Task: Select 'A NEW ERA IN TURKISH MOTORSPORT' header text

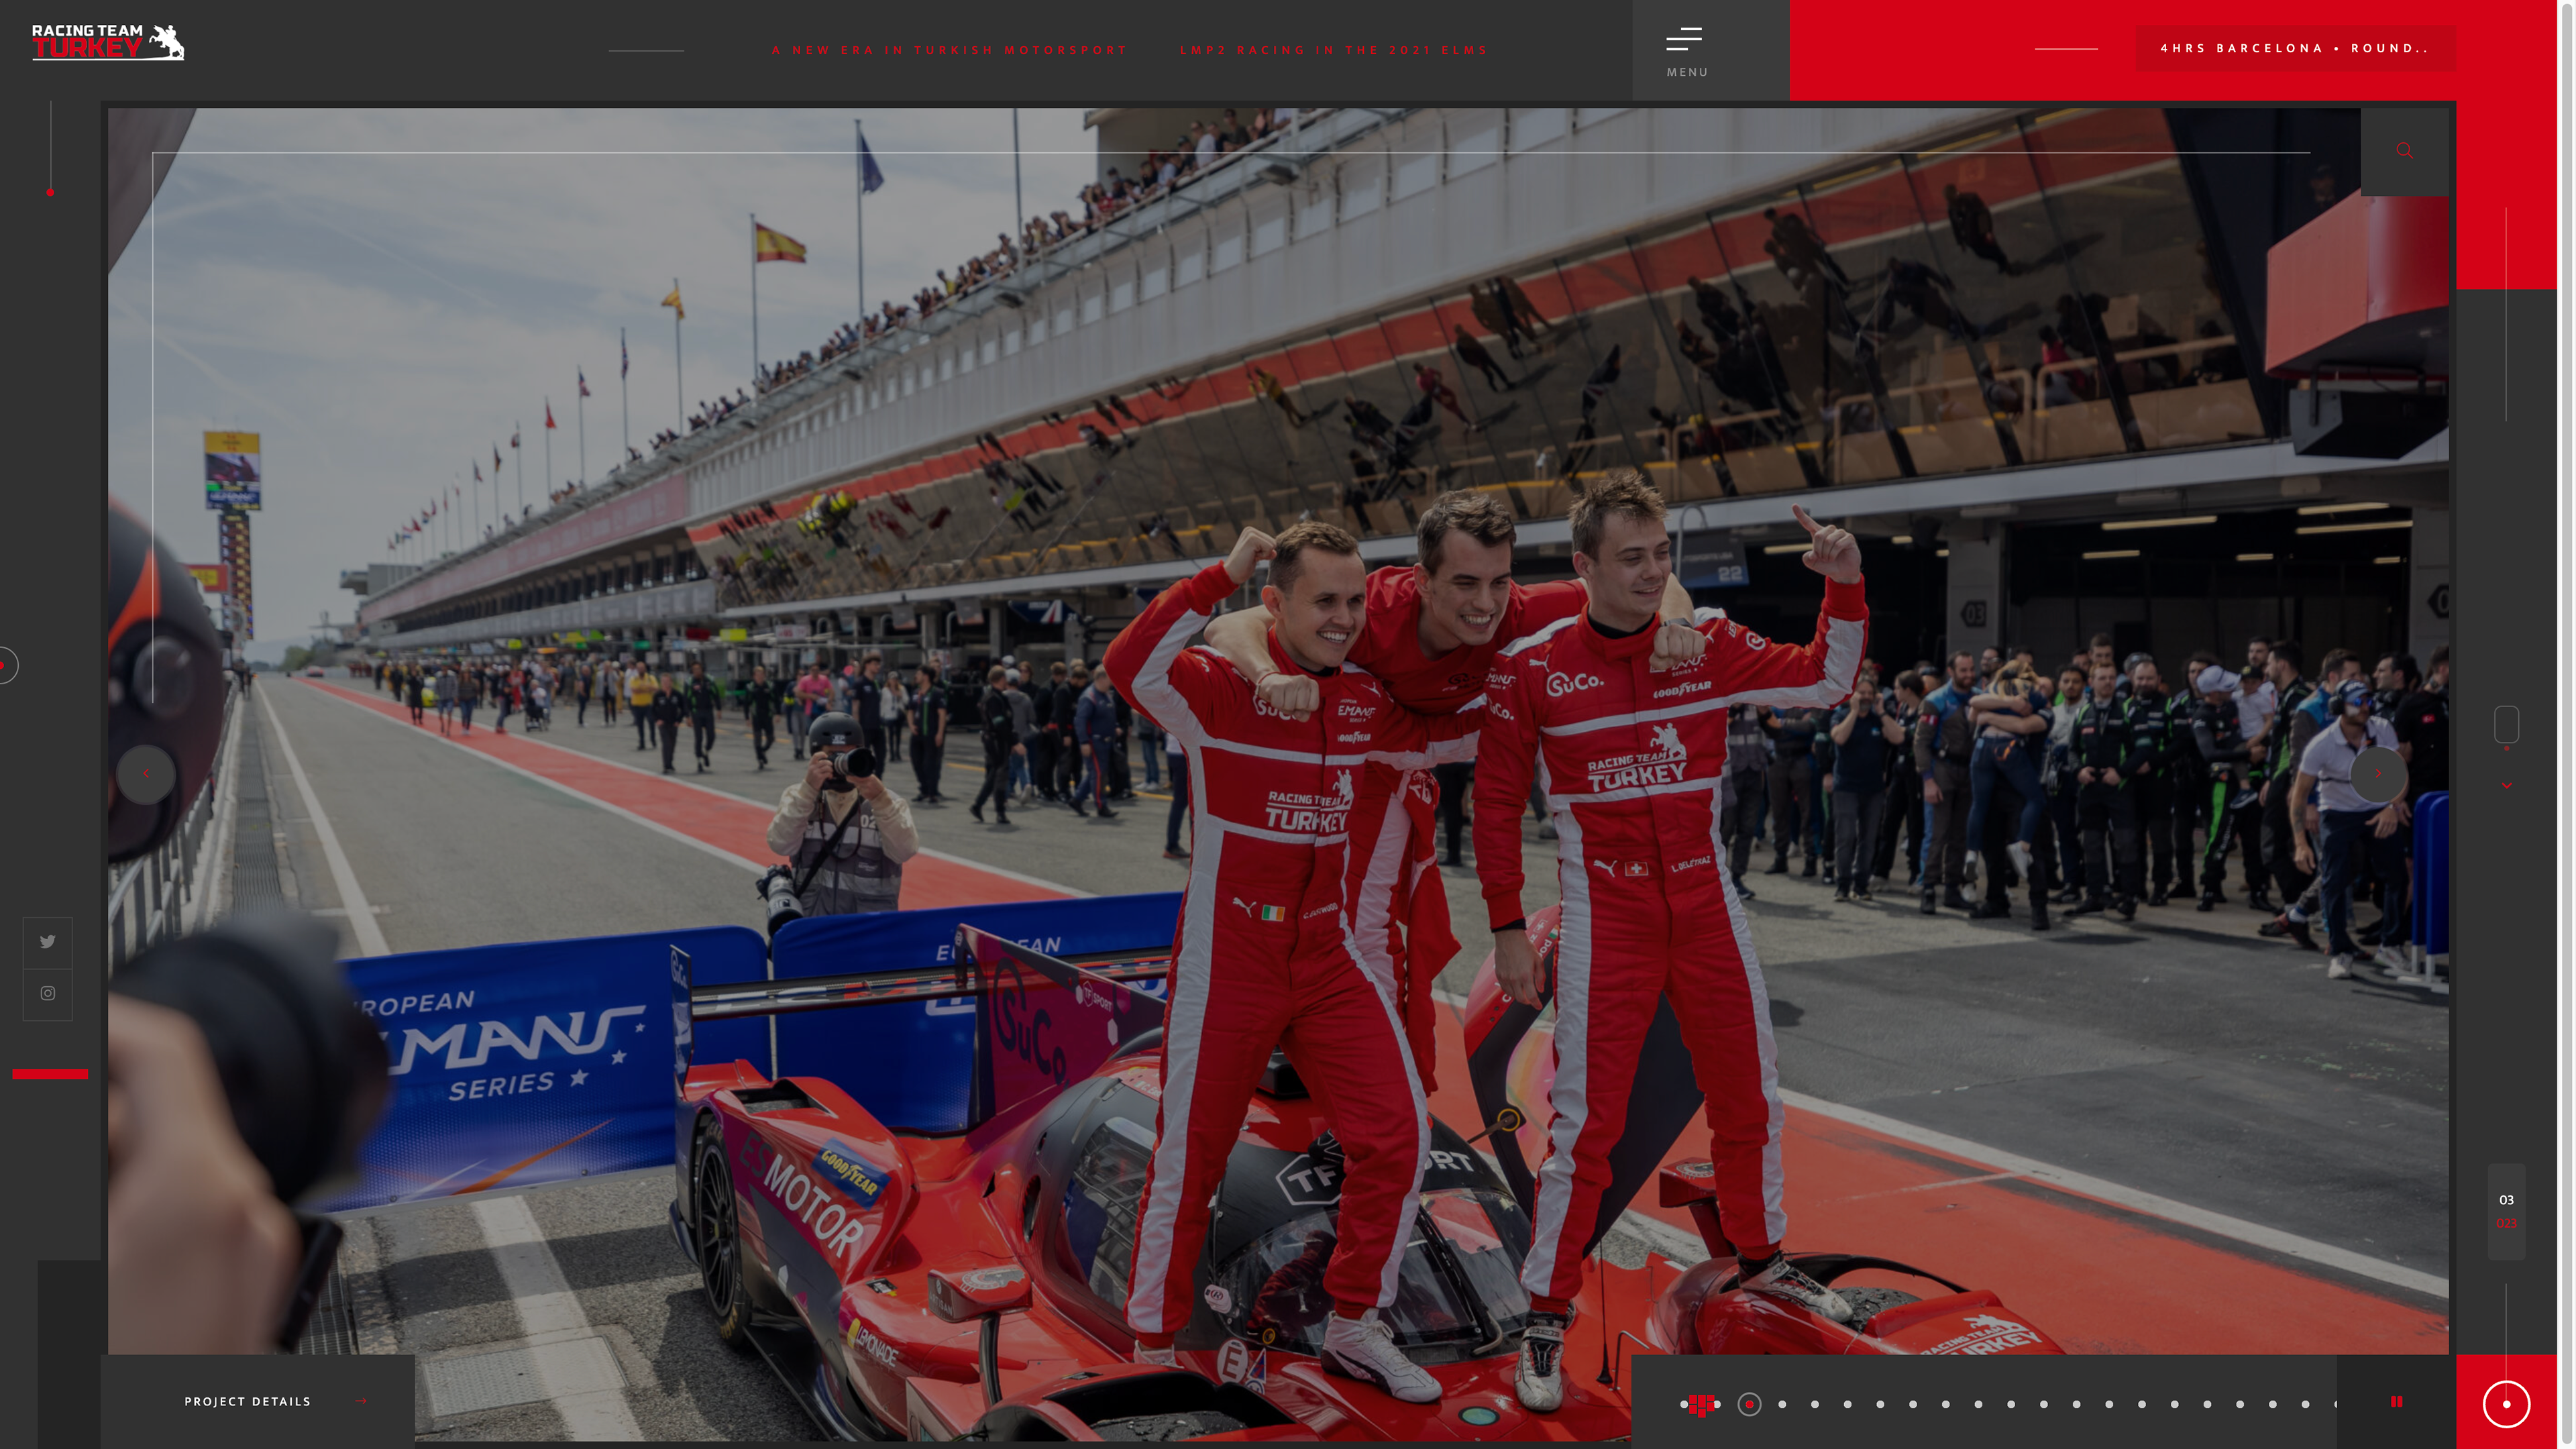Action: pyautogui.click(x=949, y=50)
